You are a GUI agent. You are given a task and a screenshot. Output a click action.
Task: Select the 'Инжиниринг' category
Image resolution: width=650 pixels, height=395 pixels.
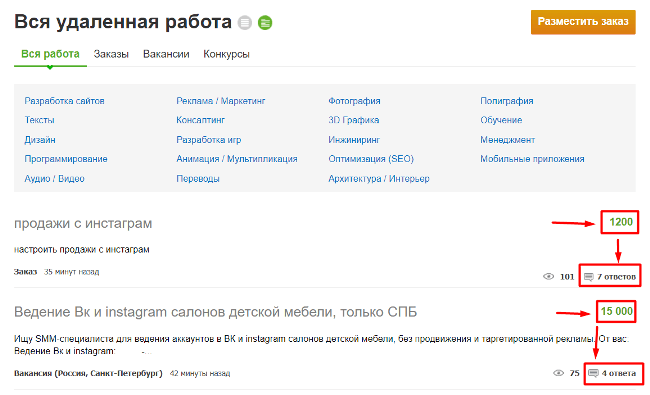[354, 140]
